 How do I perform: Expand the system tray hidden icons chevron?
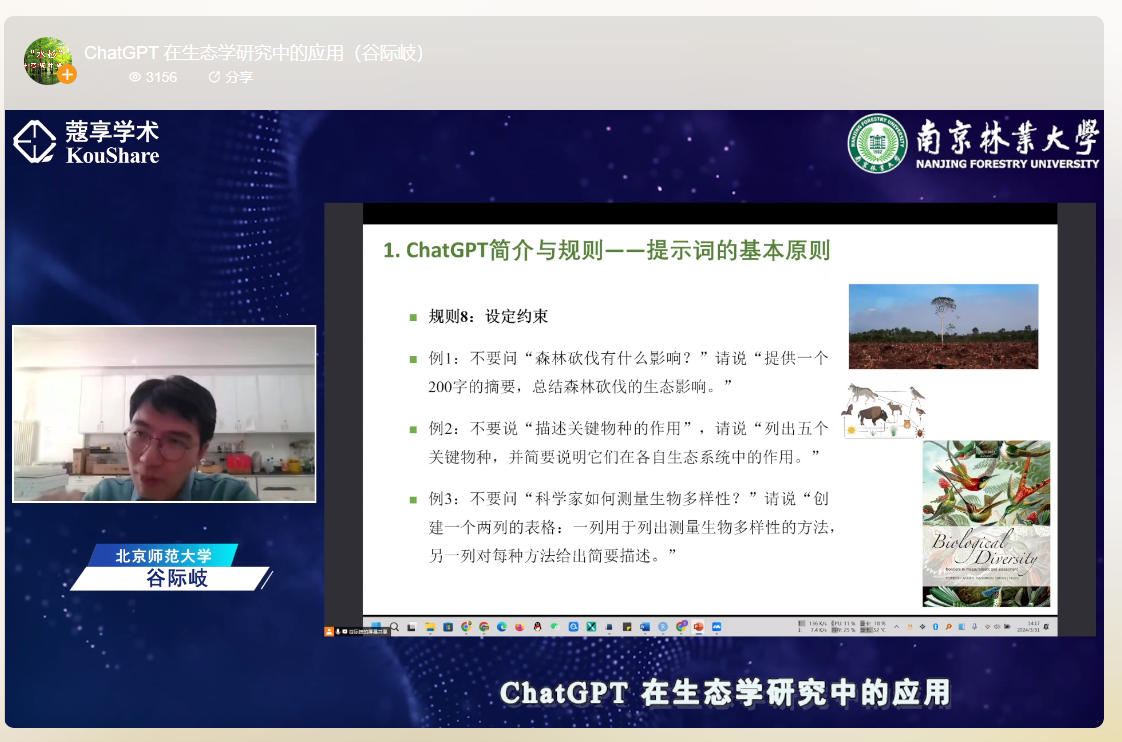(x=896, y=627)
